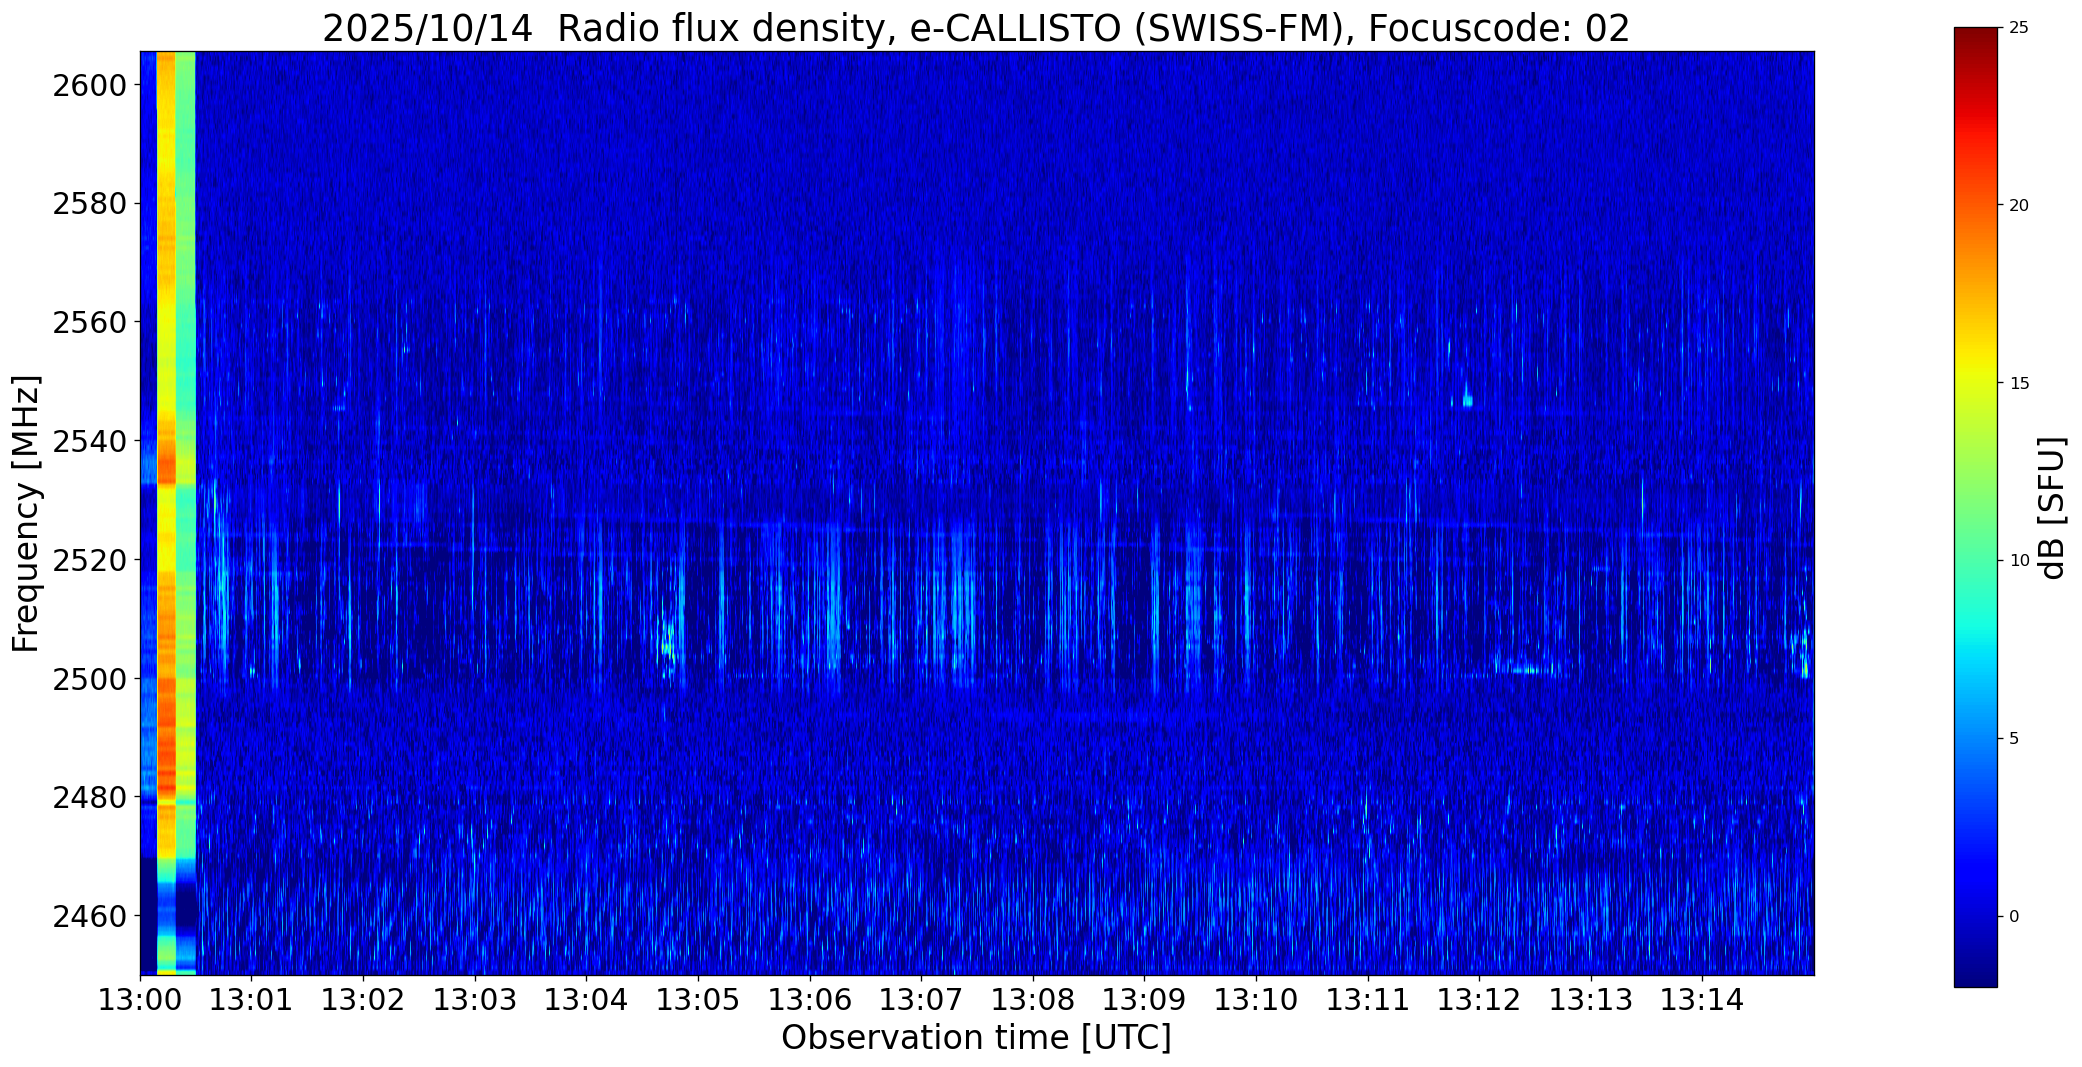Screen dimensions: 2082x1067
Task: Pick the 10 value on the colorbar scale
Action: click(2019, 561)
